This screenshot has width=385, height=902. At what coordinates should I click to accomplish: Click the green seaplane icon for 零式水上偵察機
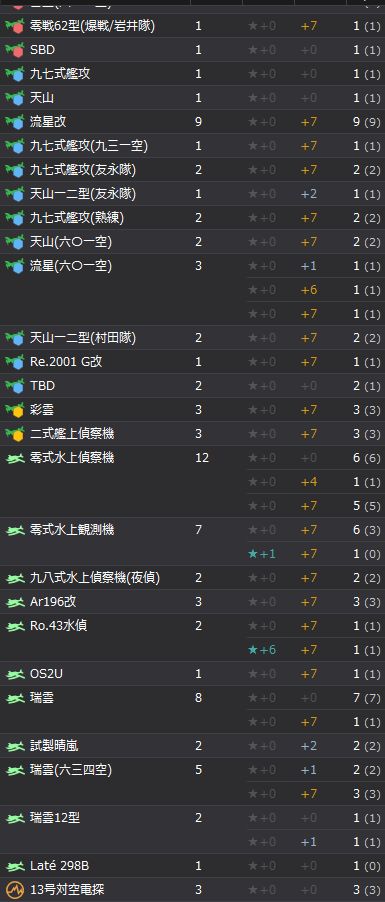14,458
